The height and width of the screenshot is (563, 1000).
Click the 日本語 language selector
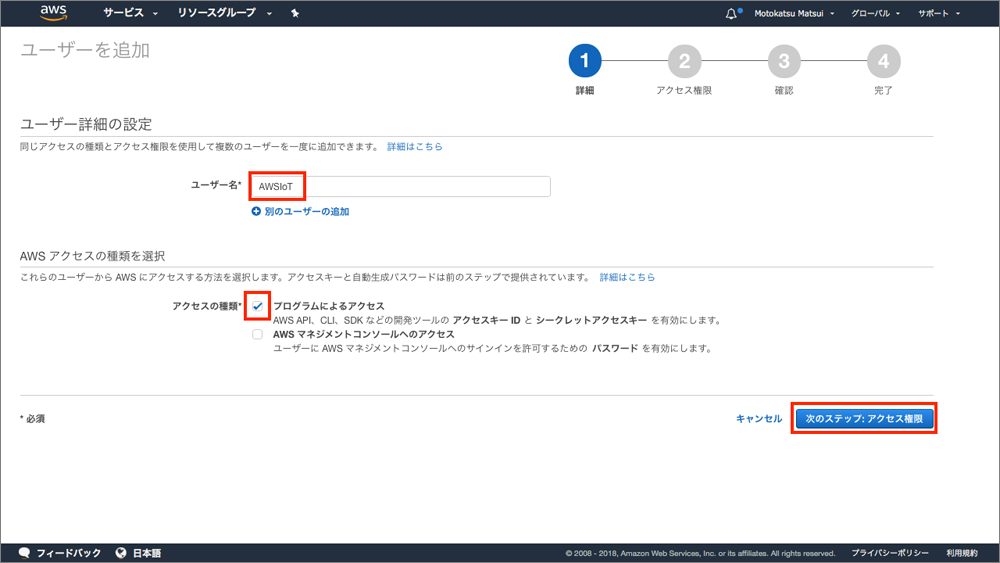[x=147, y=553]
